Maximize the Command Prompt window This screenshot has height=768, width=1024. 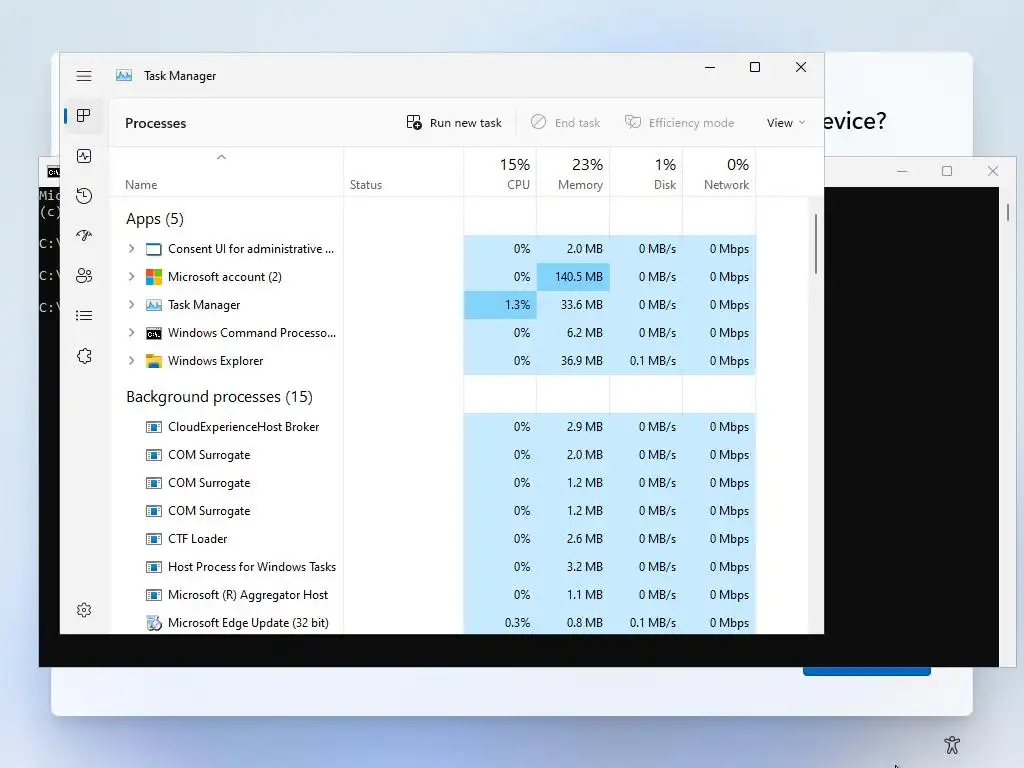point(947,171)
